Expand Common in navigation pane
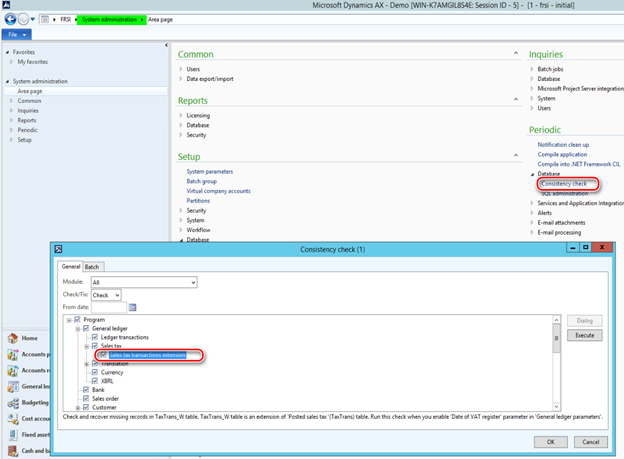Screen dimensions: 624x459 [12, 101]
